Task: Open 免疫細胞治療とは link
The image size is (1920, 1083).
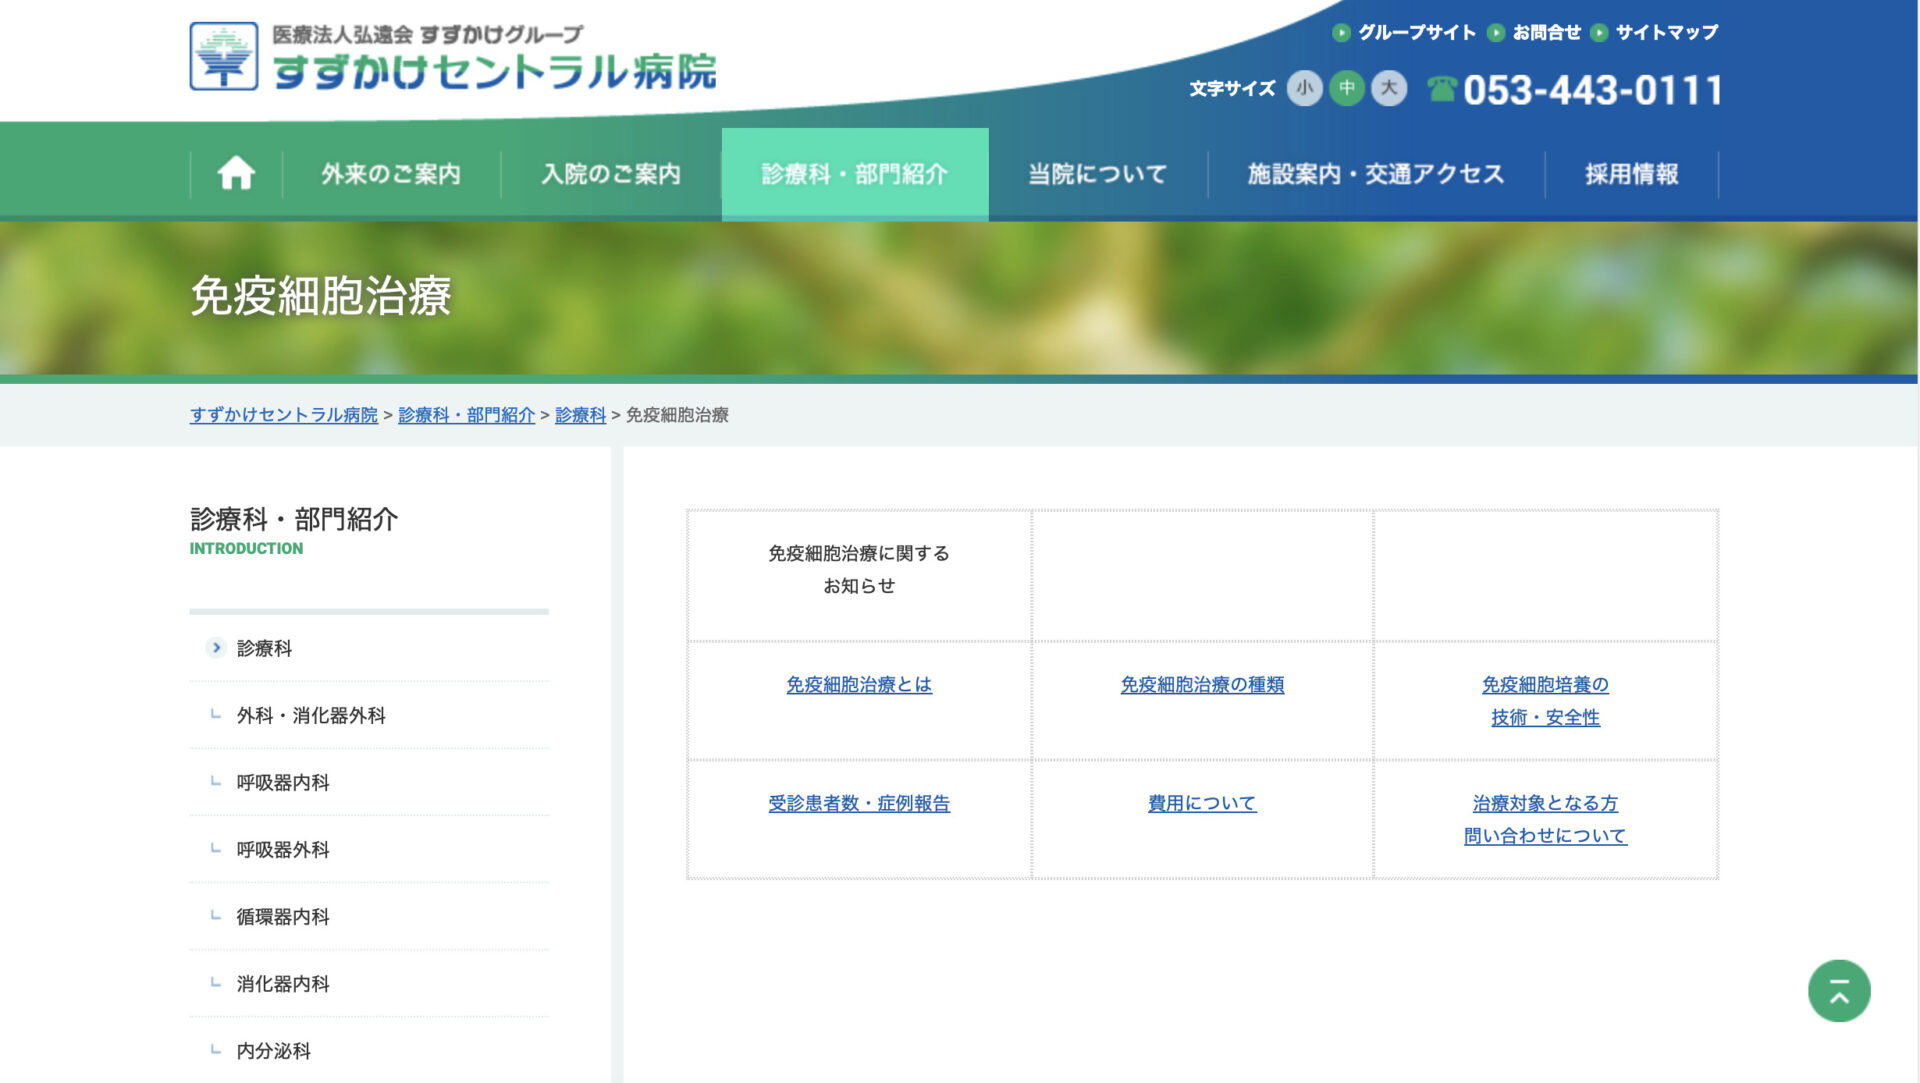Action: click(x=859, y=685)
